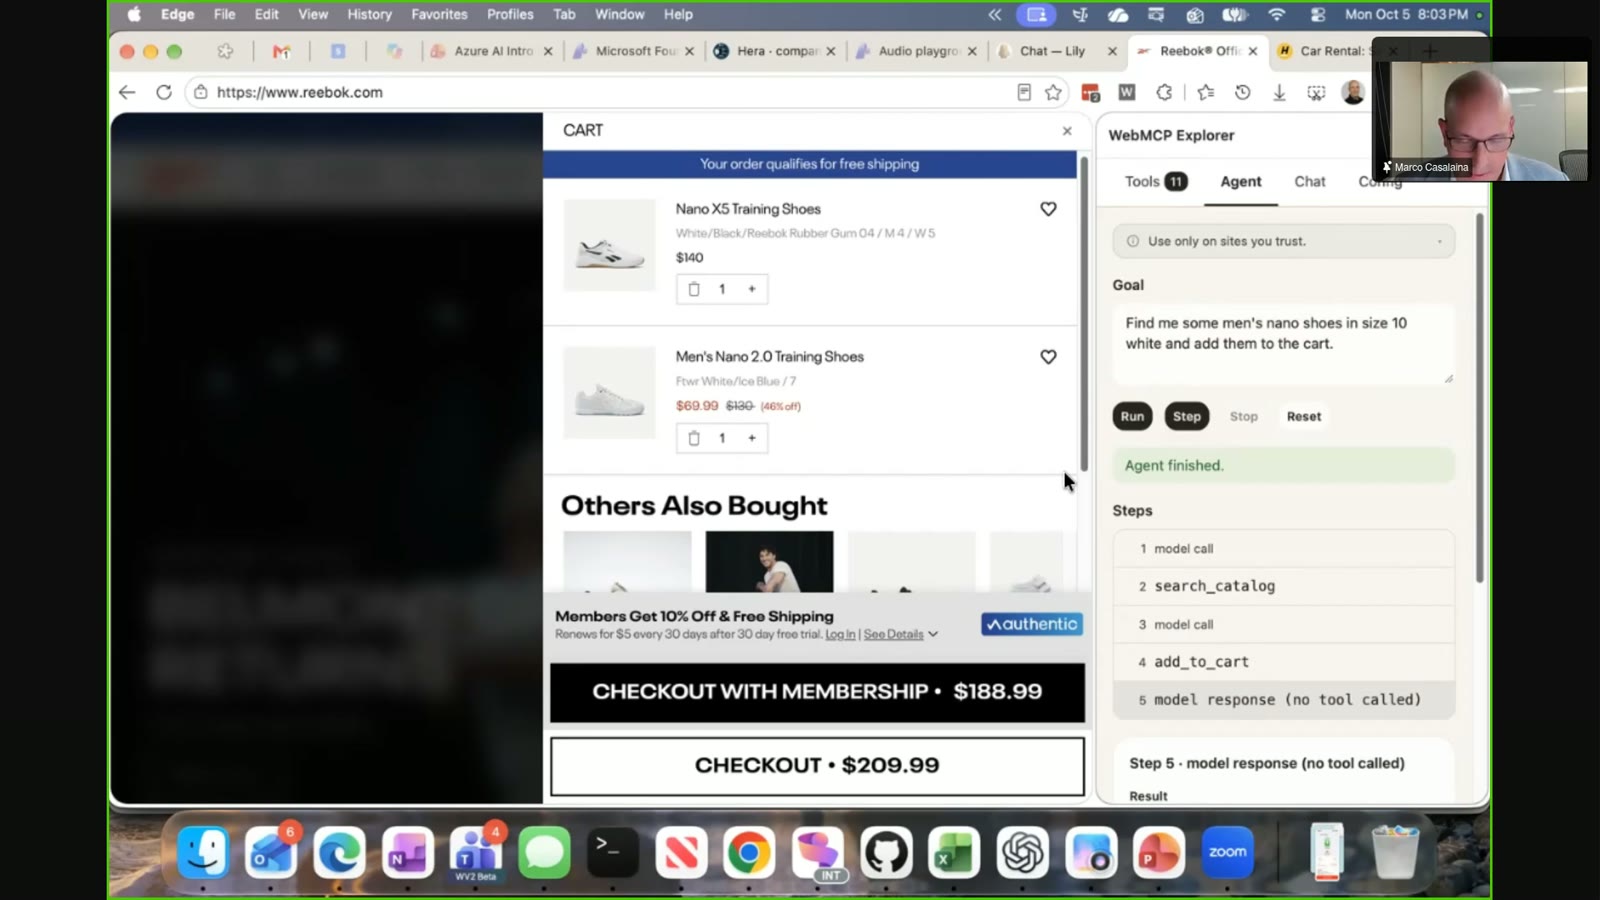1600x900 pixels.
Task: Click the Goal text field
Action: 1283,344
